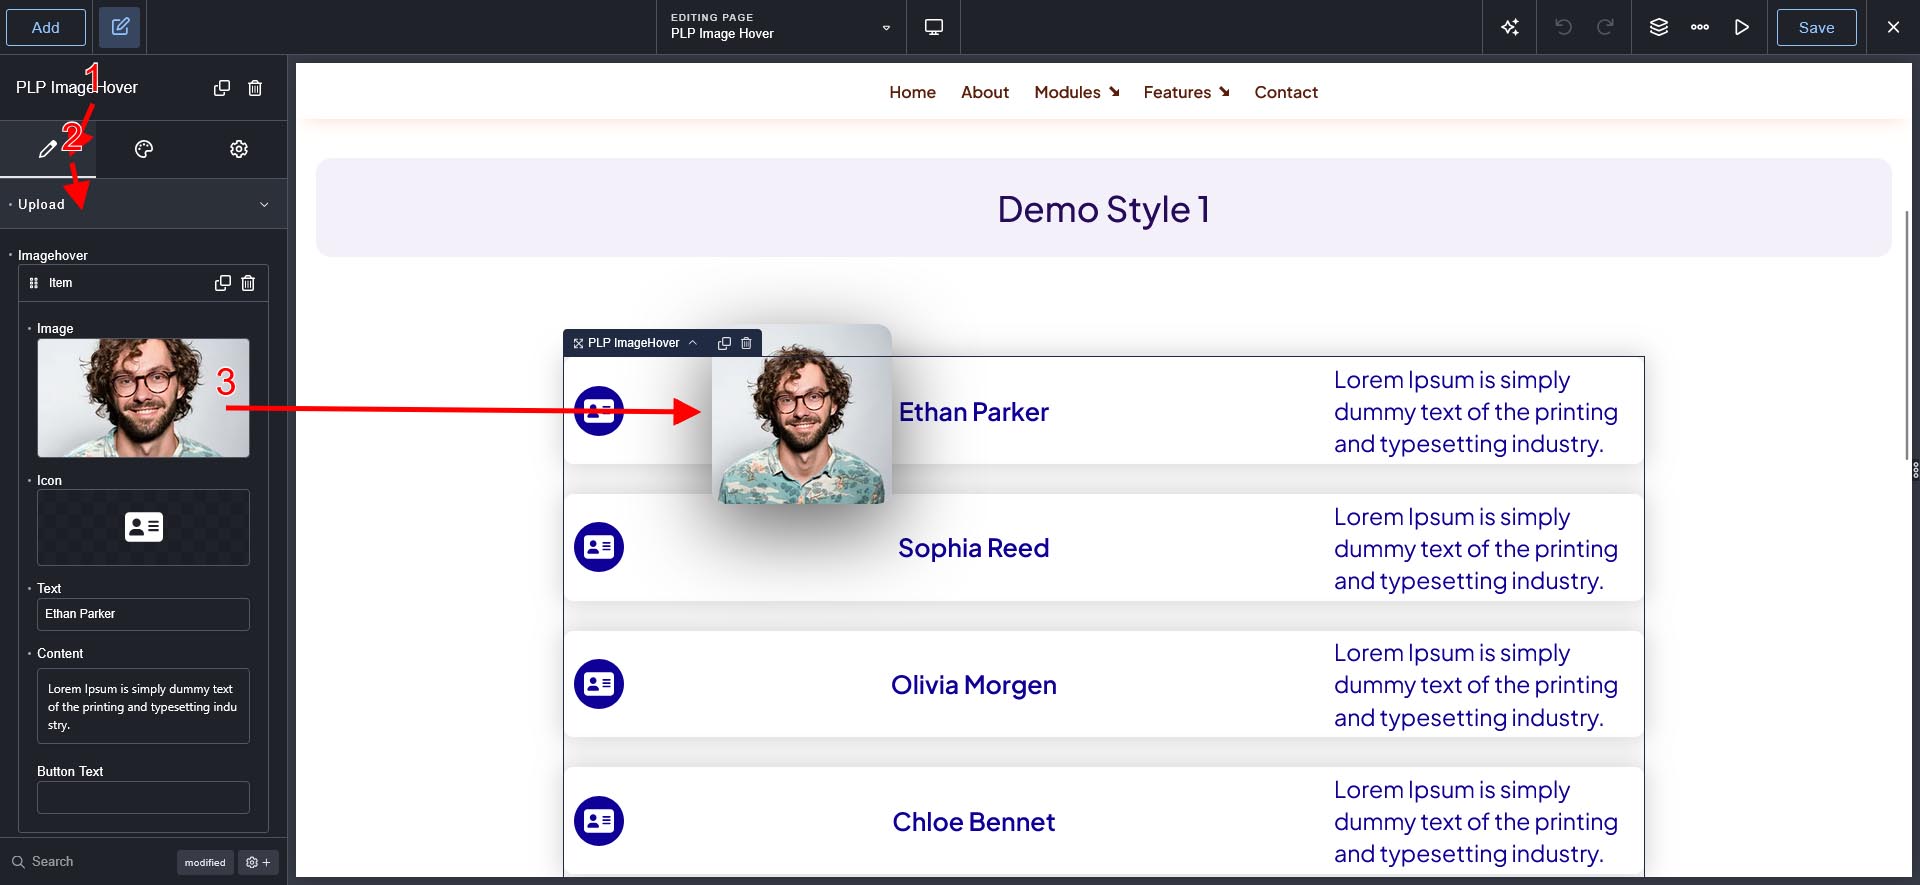Viewport: 1920px width, 885px height.
Task: Click the Lorem Ipsum text in Olivia Morgen row
Action: click(1475, 685)
